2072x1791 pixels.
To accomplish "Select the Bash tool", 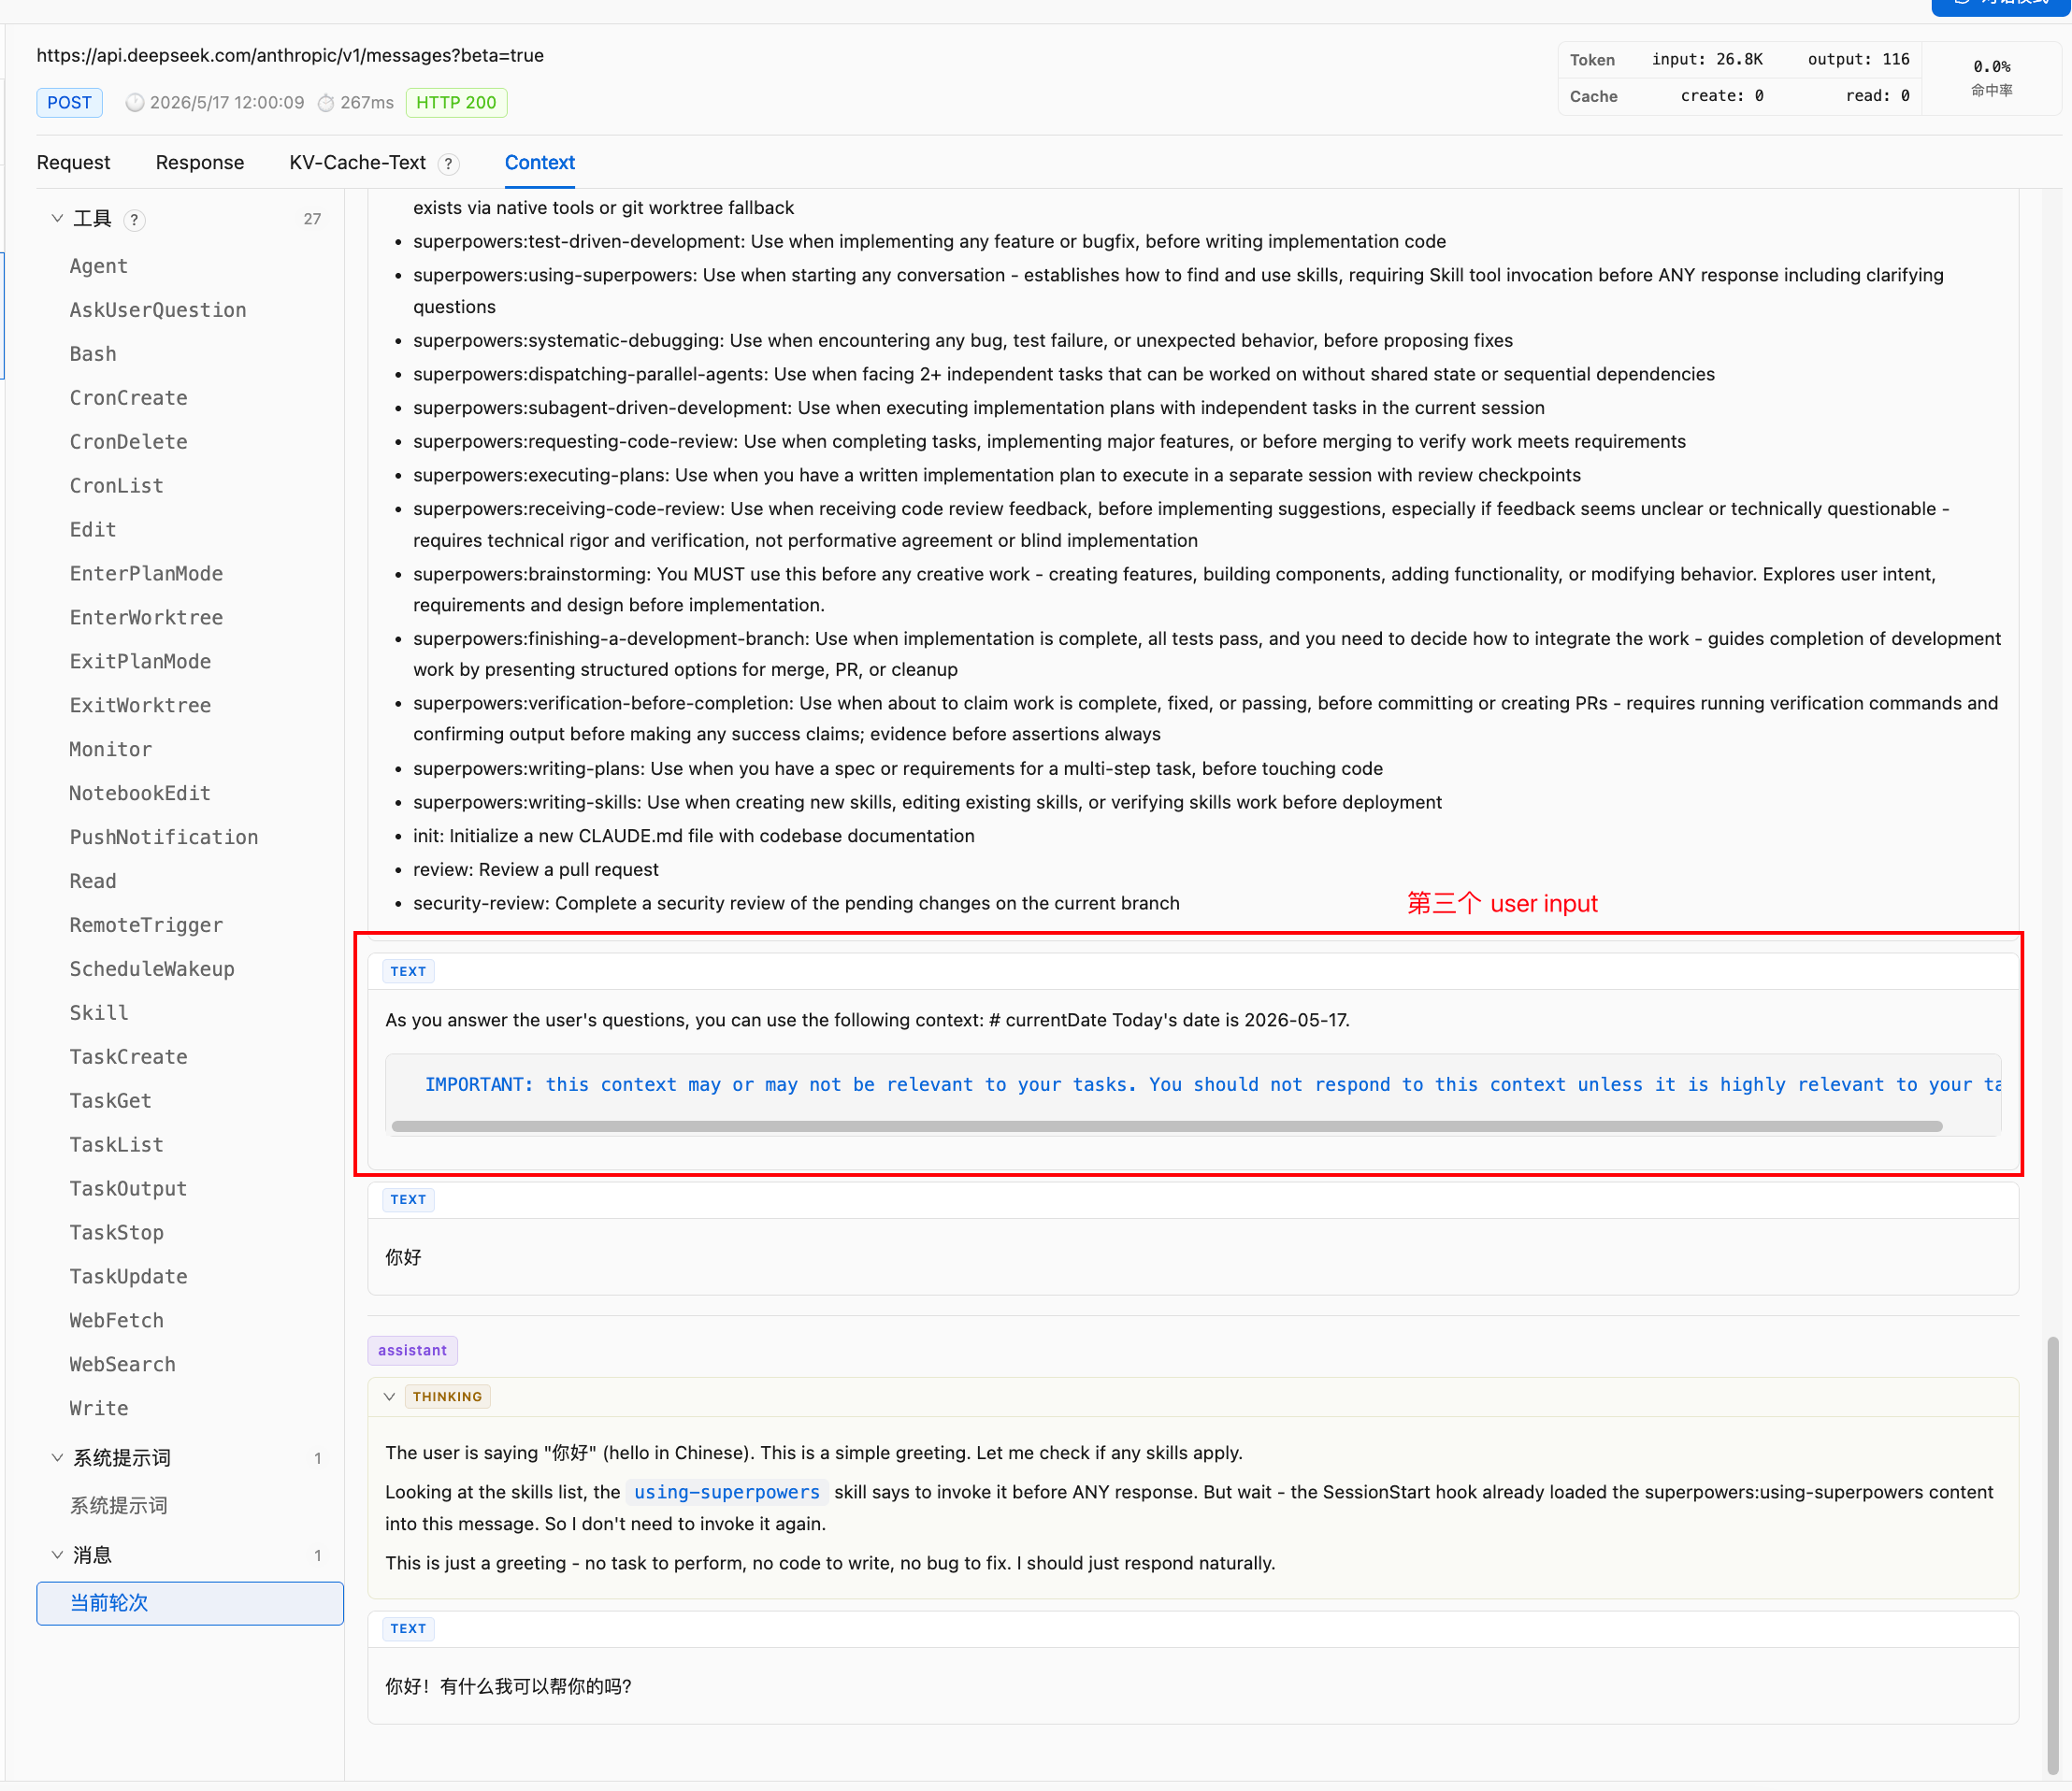I will tap(93, 355).
